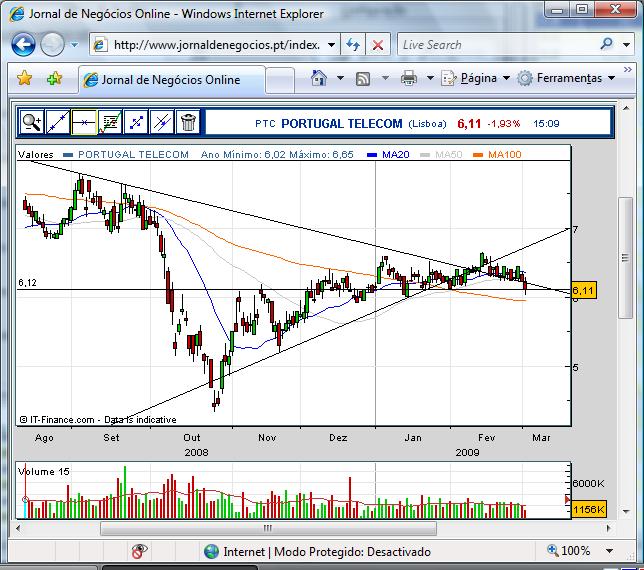Click the Internet protected mode status text

pos(327,552)
